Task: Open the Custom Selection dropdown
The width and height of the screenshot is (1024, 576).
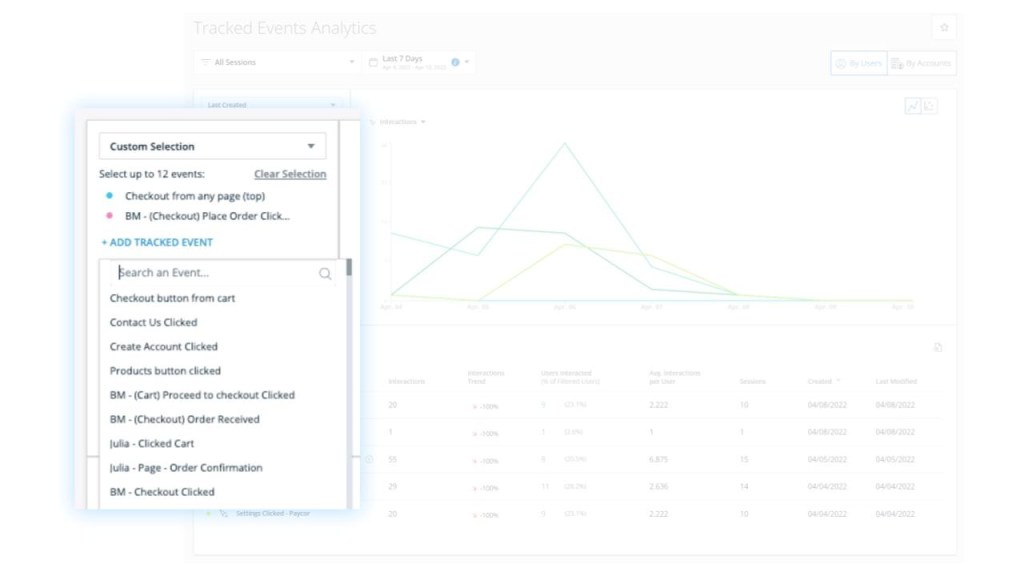Action: click(212, 146)
